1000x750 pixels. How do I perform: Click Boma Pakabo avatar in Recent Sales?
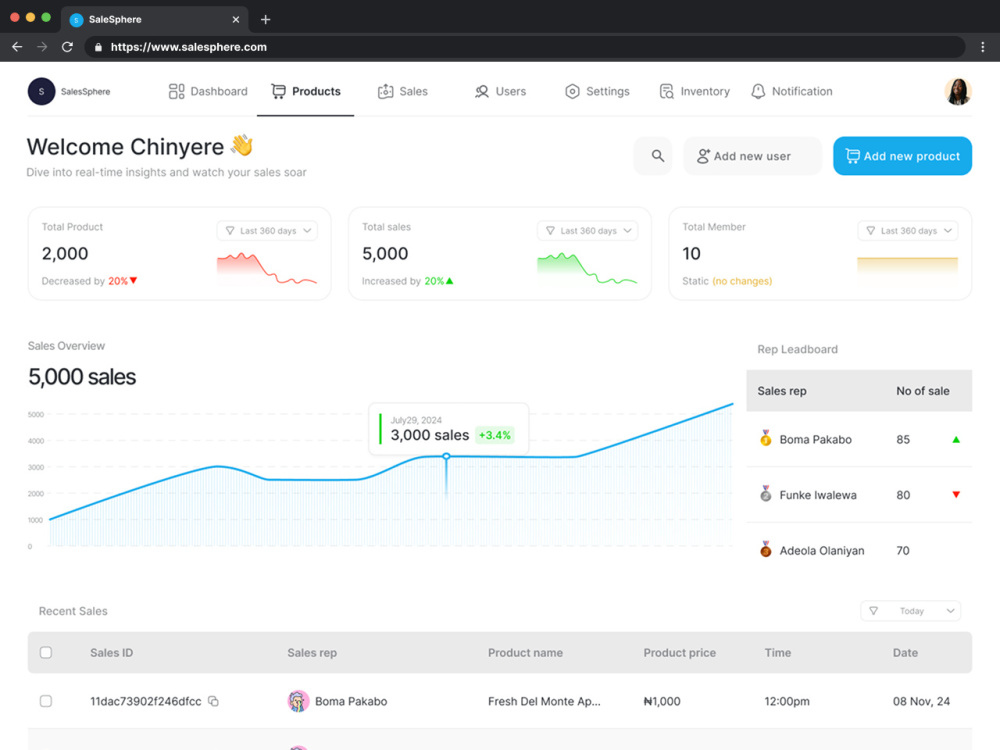click(x=298, y=701)
